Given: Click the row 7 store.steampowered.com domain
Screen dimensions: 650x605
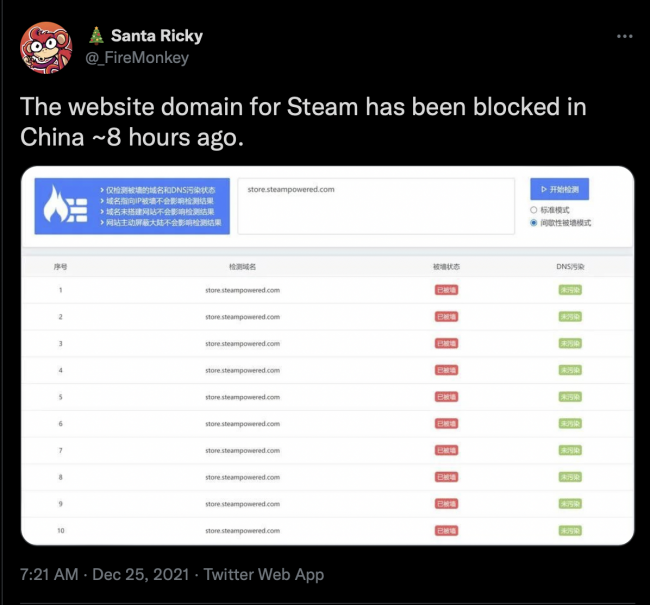Looking at the screenshot, I should (242, 450).
